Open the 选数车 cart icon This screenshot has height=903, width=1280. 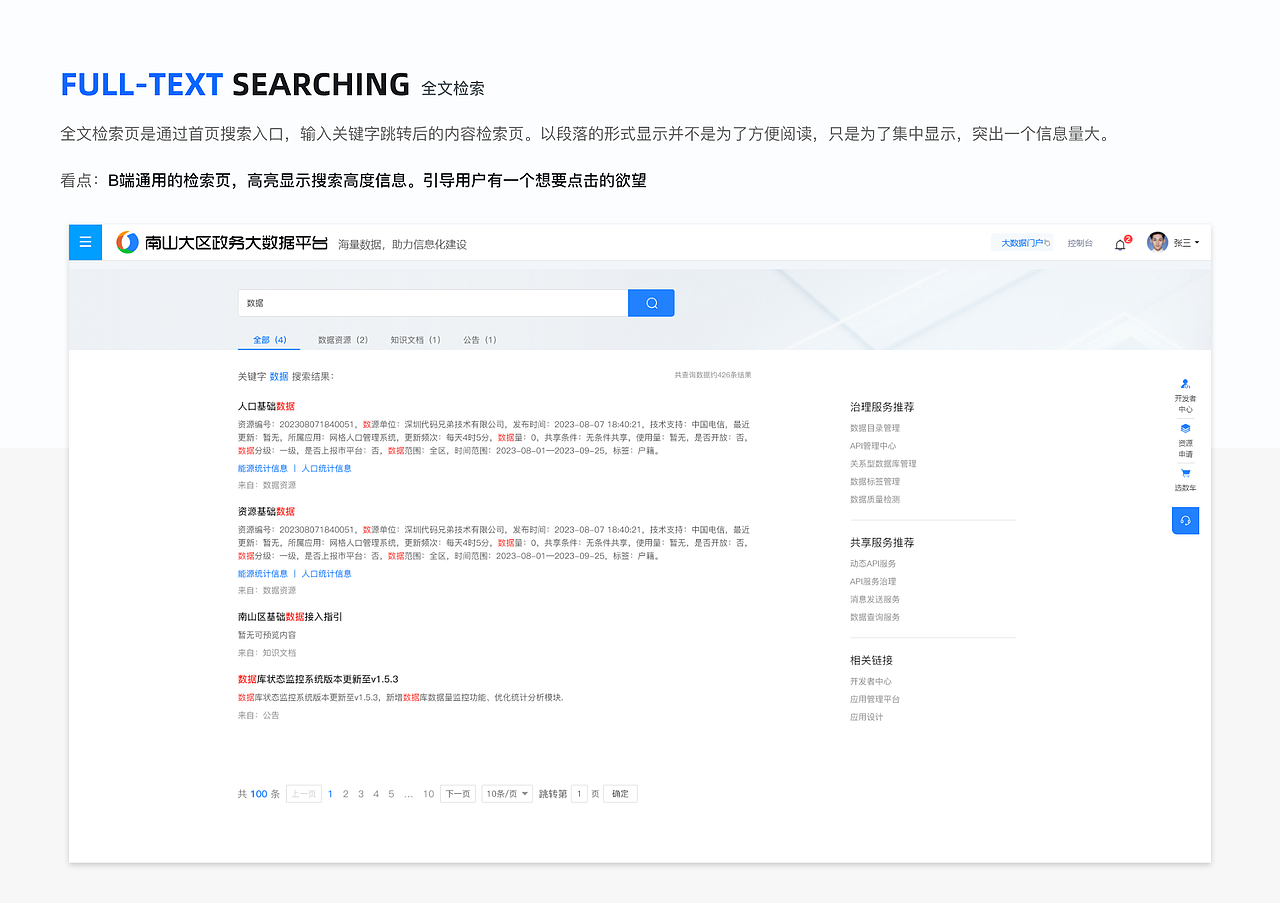point(1185,480)
